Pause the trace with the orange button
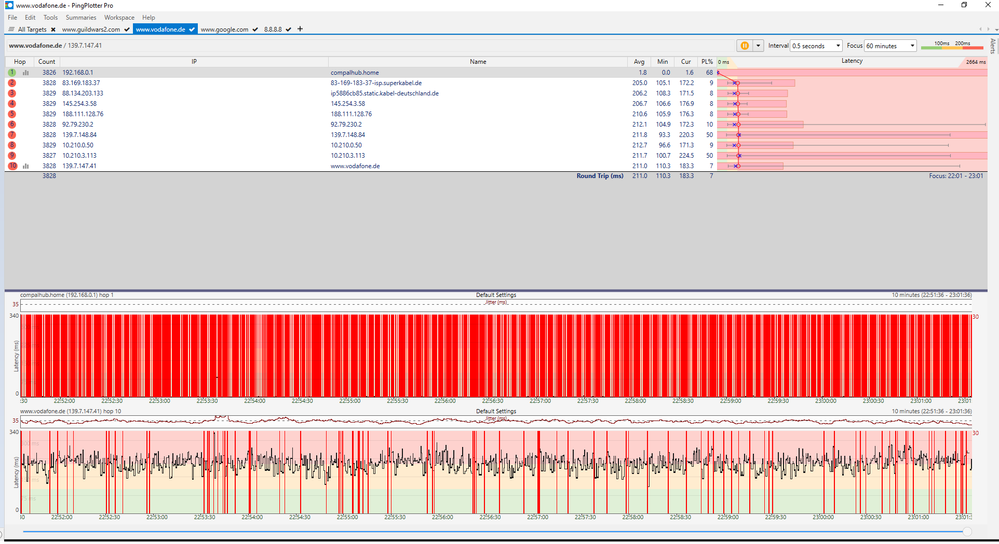 click(x=745, y=46)
